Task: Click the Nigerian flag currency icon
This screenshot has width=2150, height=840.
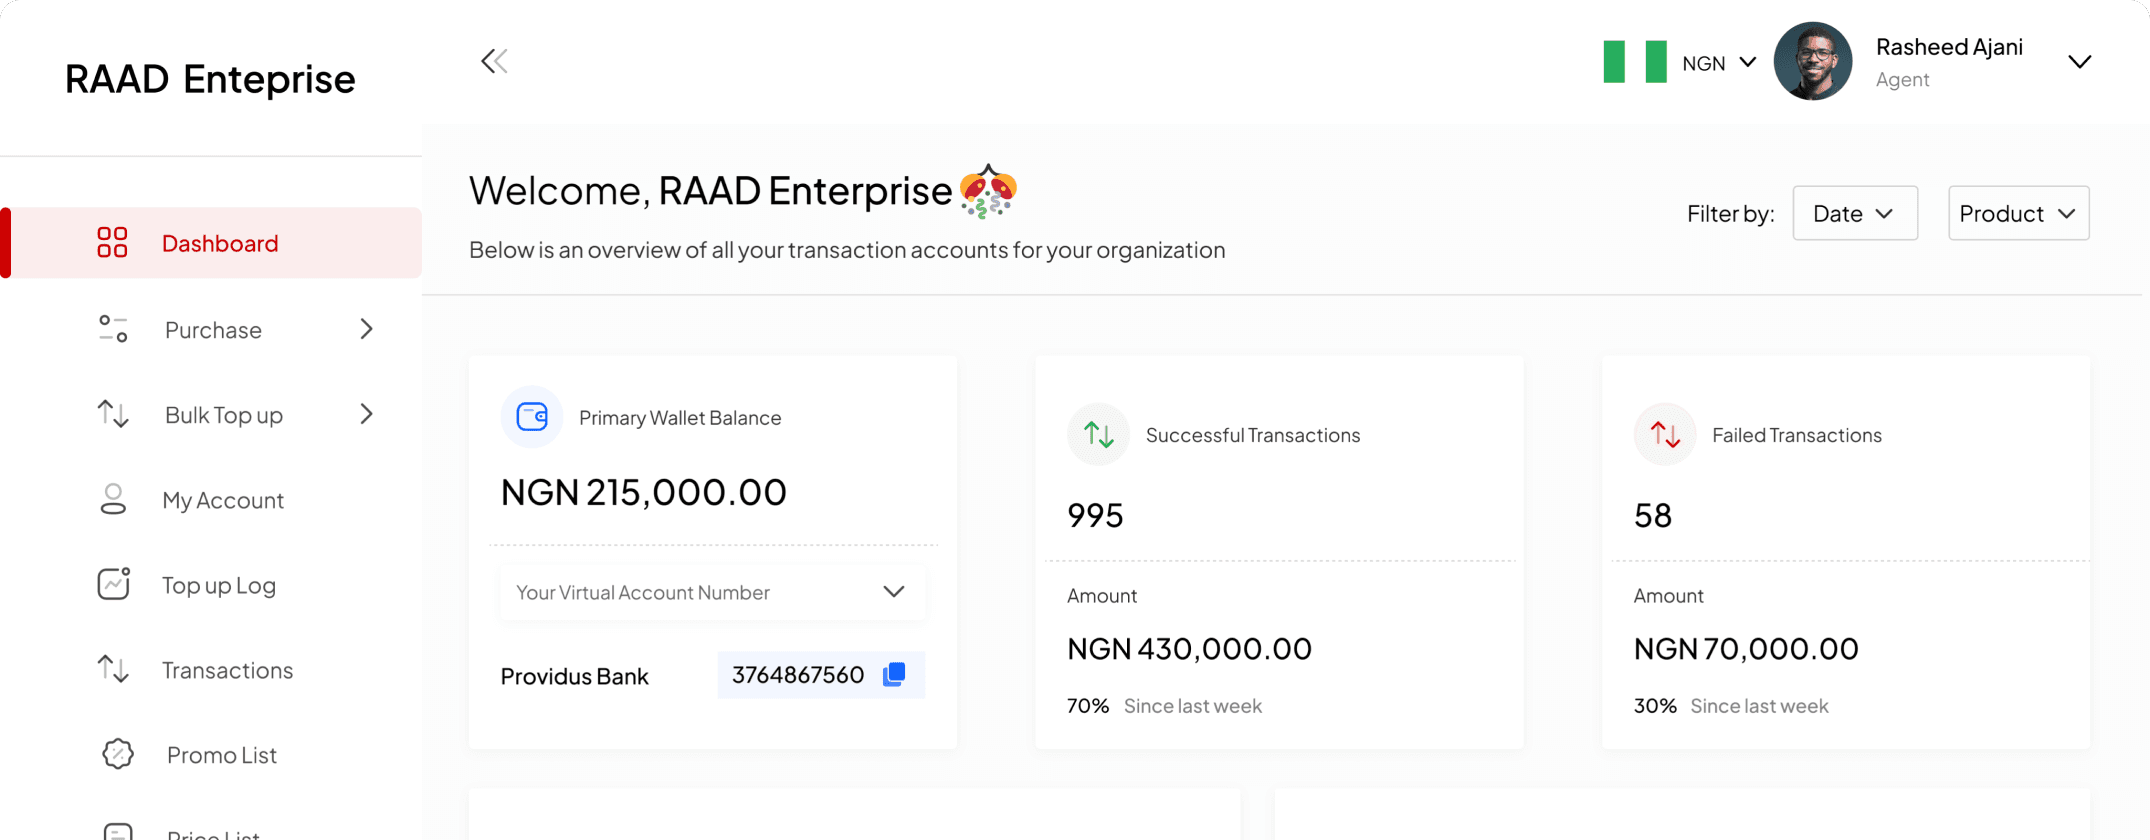Action: click(1635, 62)
